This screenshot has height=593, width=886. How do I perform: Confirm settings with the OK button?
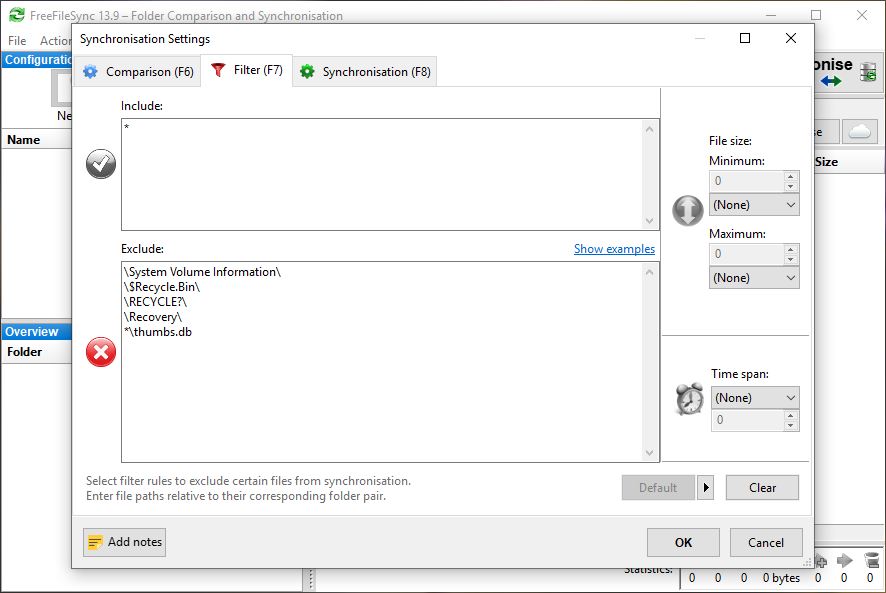click(683, 543)
